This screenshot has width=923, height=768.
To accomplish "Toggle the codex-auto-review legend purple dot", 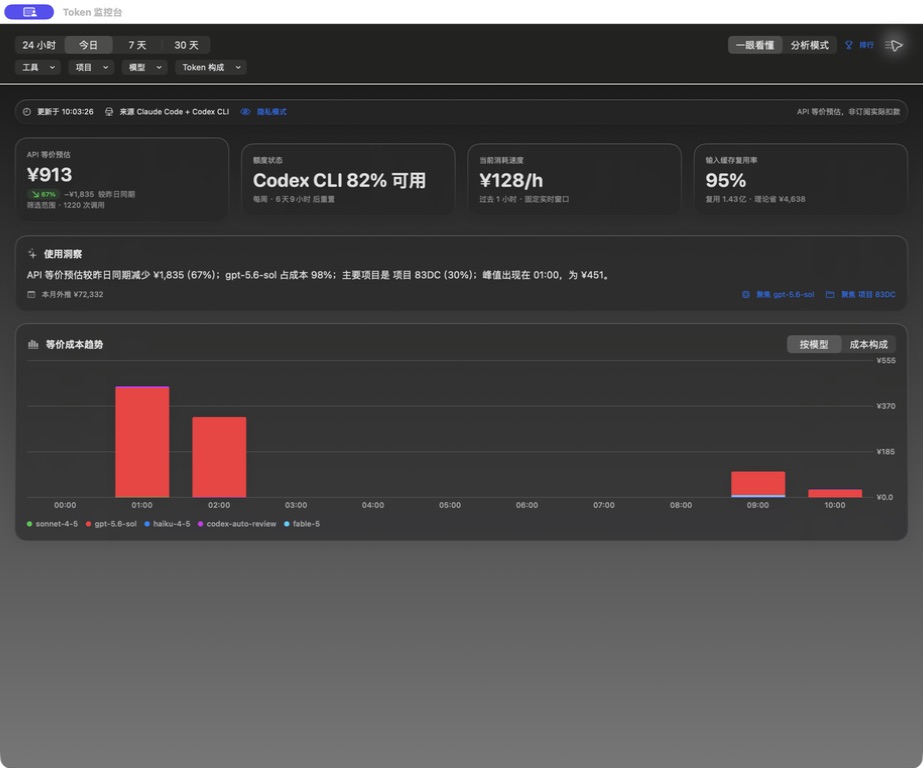I will coord(200,524).
